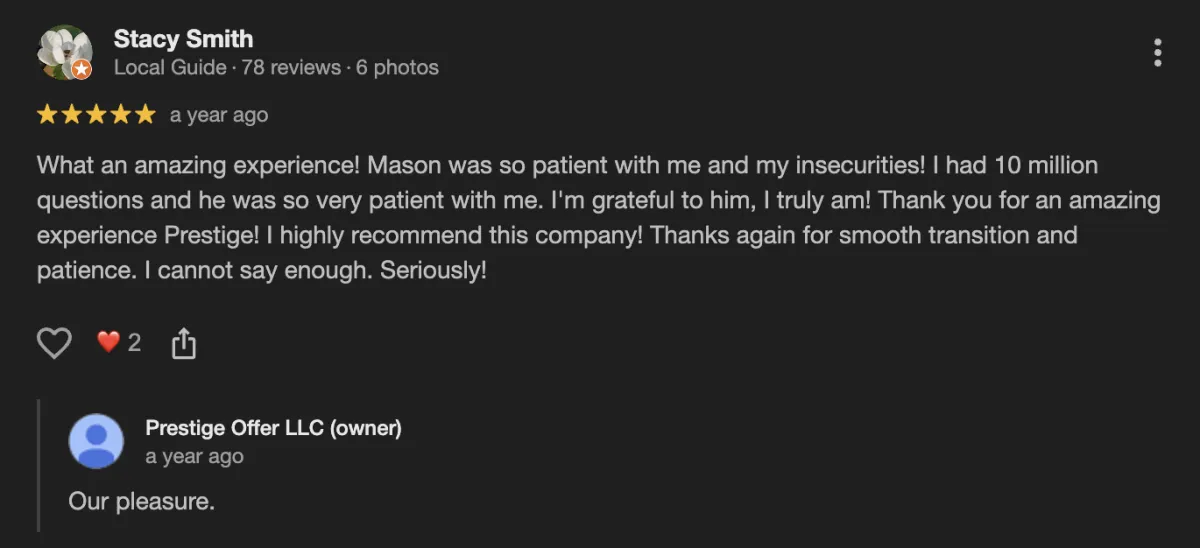Click the red heart reaction emoji

coord(108,343)
